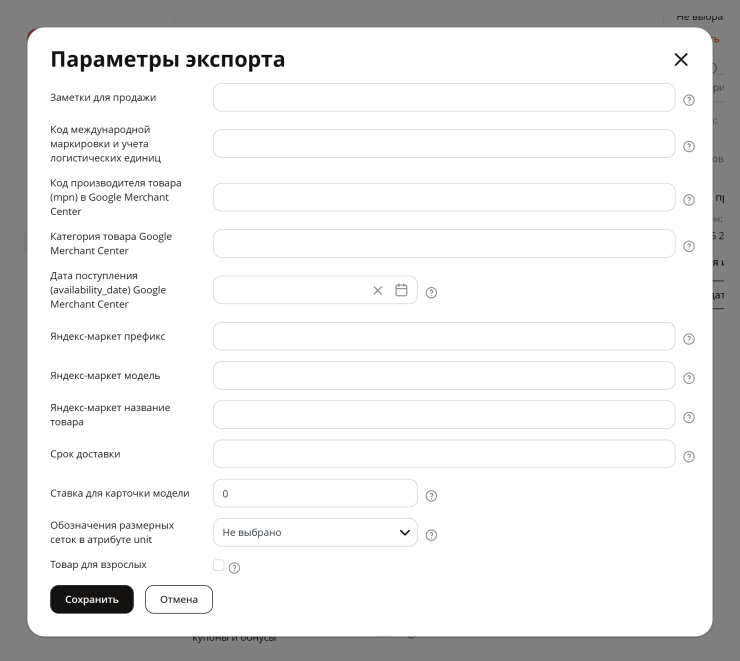Focus the Заметки для продажи field
Viewport: 740px width, 661px height.
(444, 98)
